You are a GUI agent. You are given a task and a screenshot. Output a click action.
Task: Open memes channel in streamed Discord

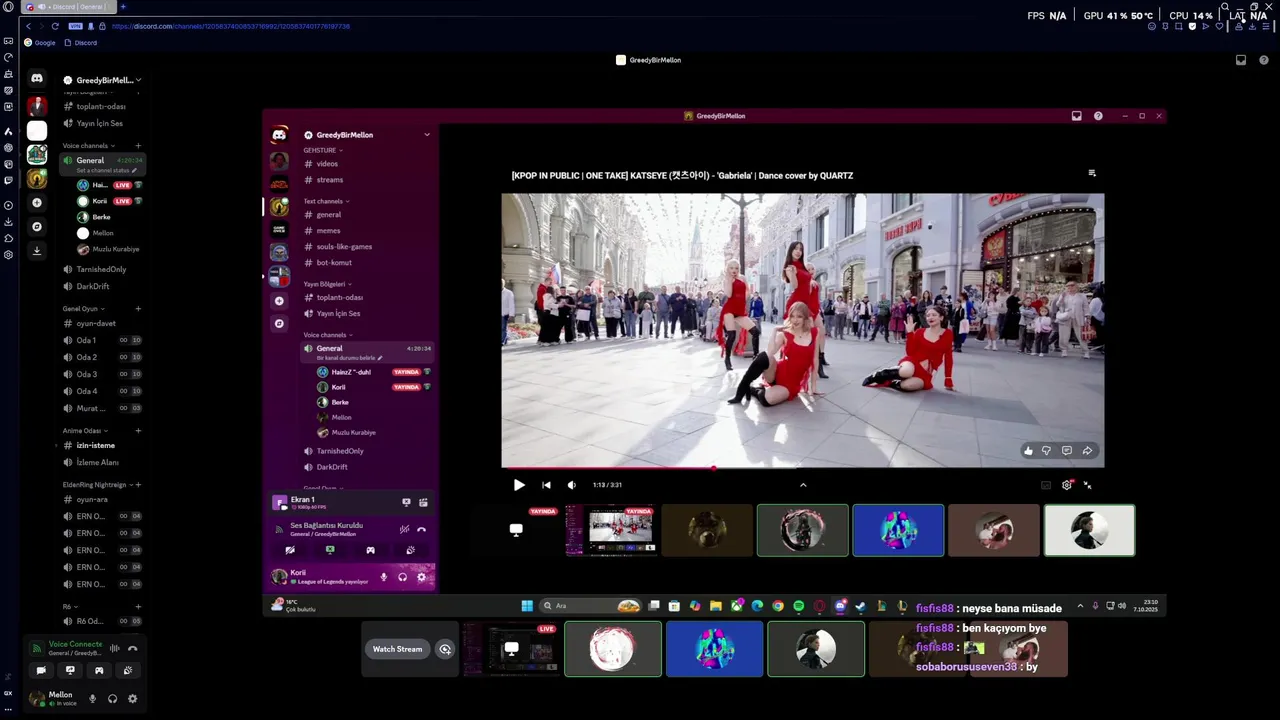click(x=328, y=231)
